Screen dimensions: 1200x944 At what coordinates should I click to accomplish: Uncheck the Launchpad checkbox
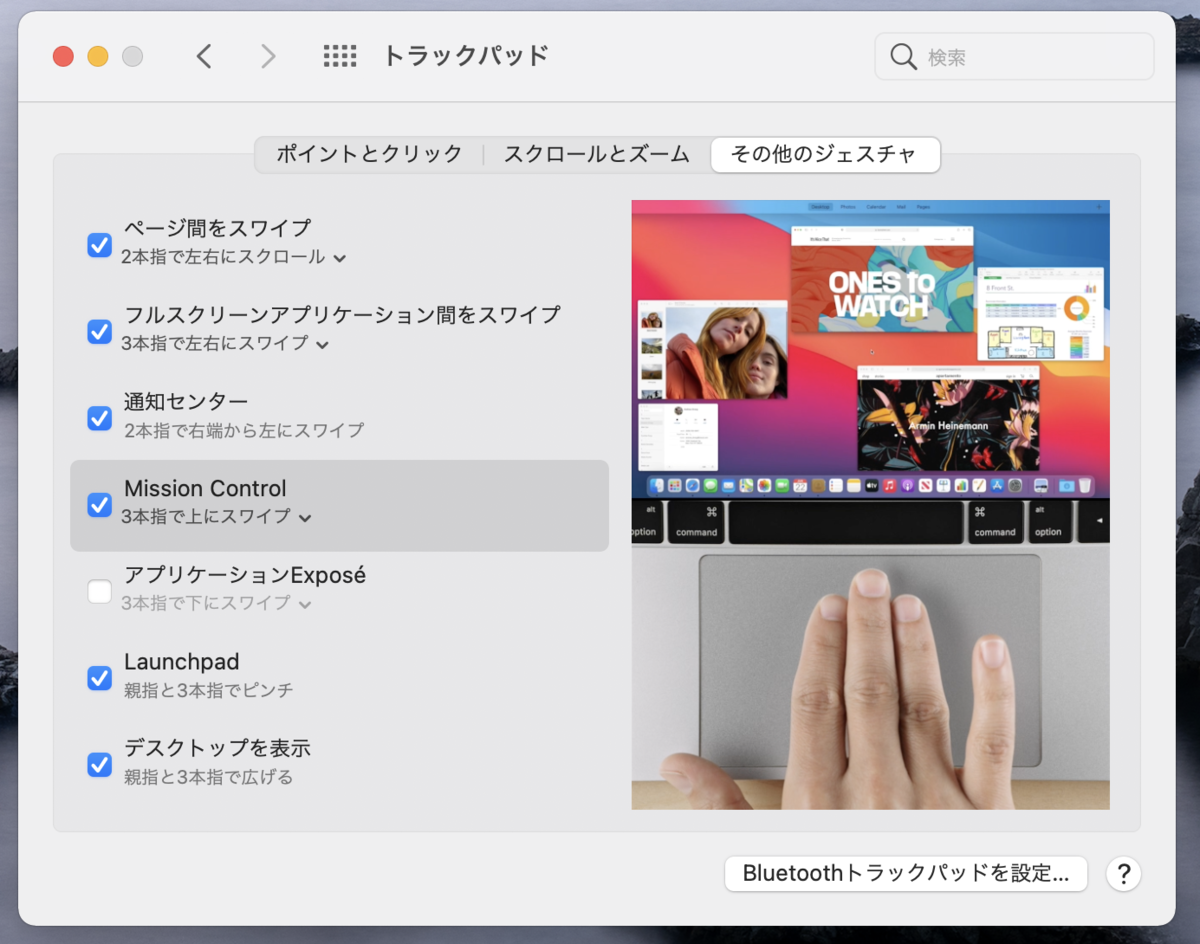(99, 678)
